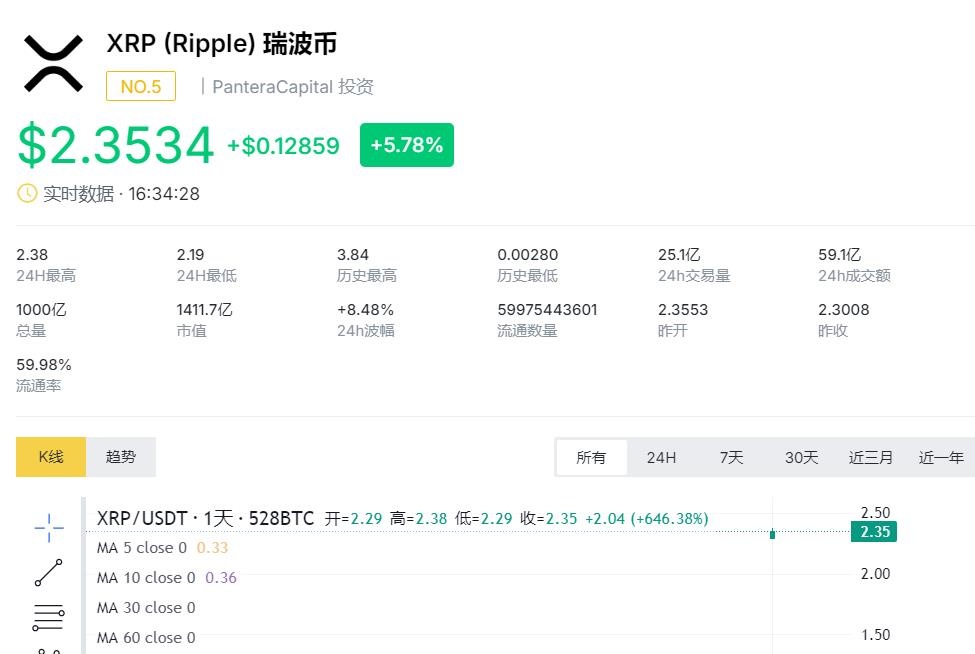Switch to the K线 chart tab
The width and height of the screenshot is (975, 654).
click(x=51, y=457)
